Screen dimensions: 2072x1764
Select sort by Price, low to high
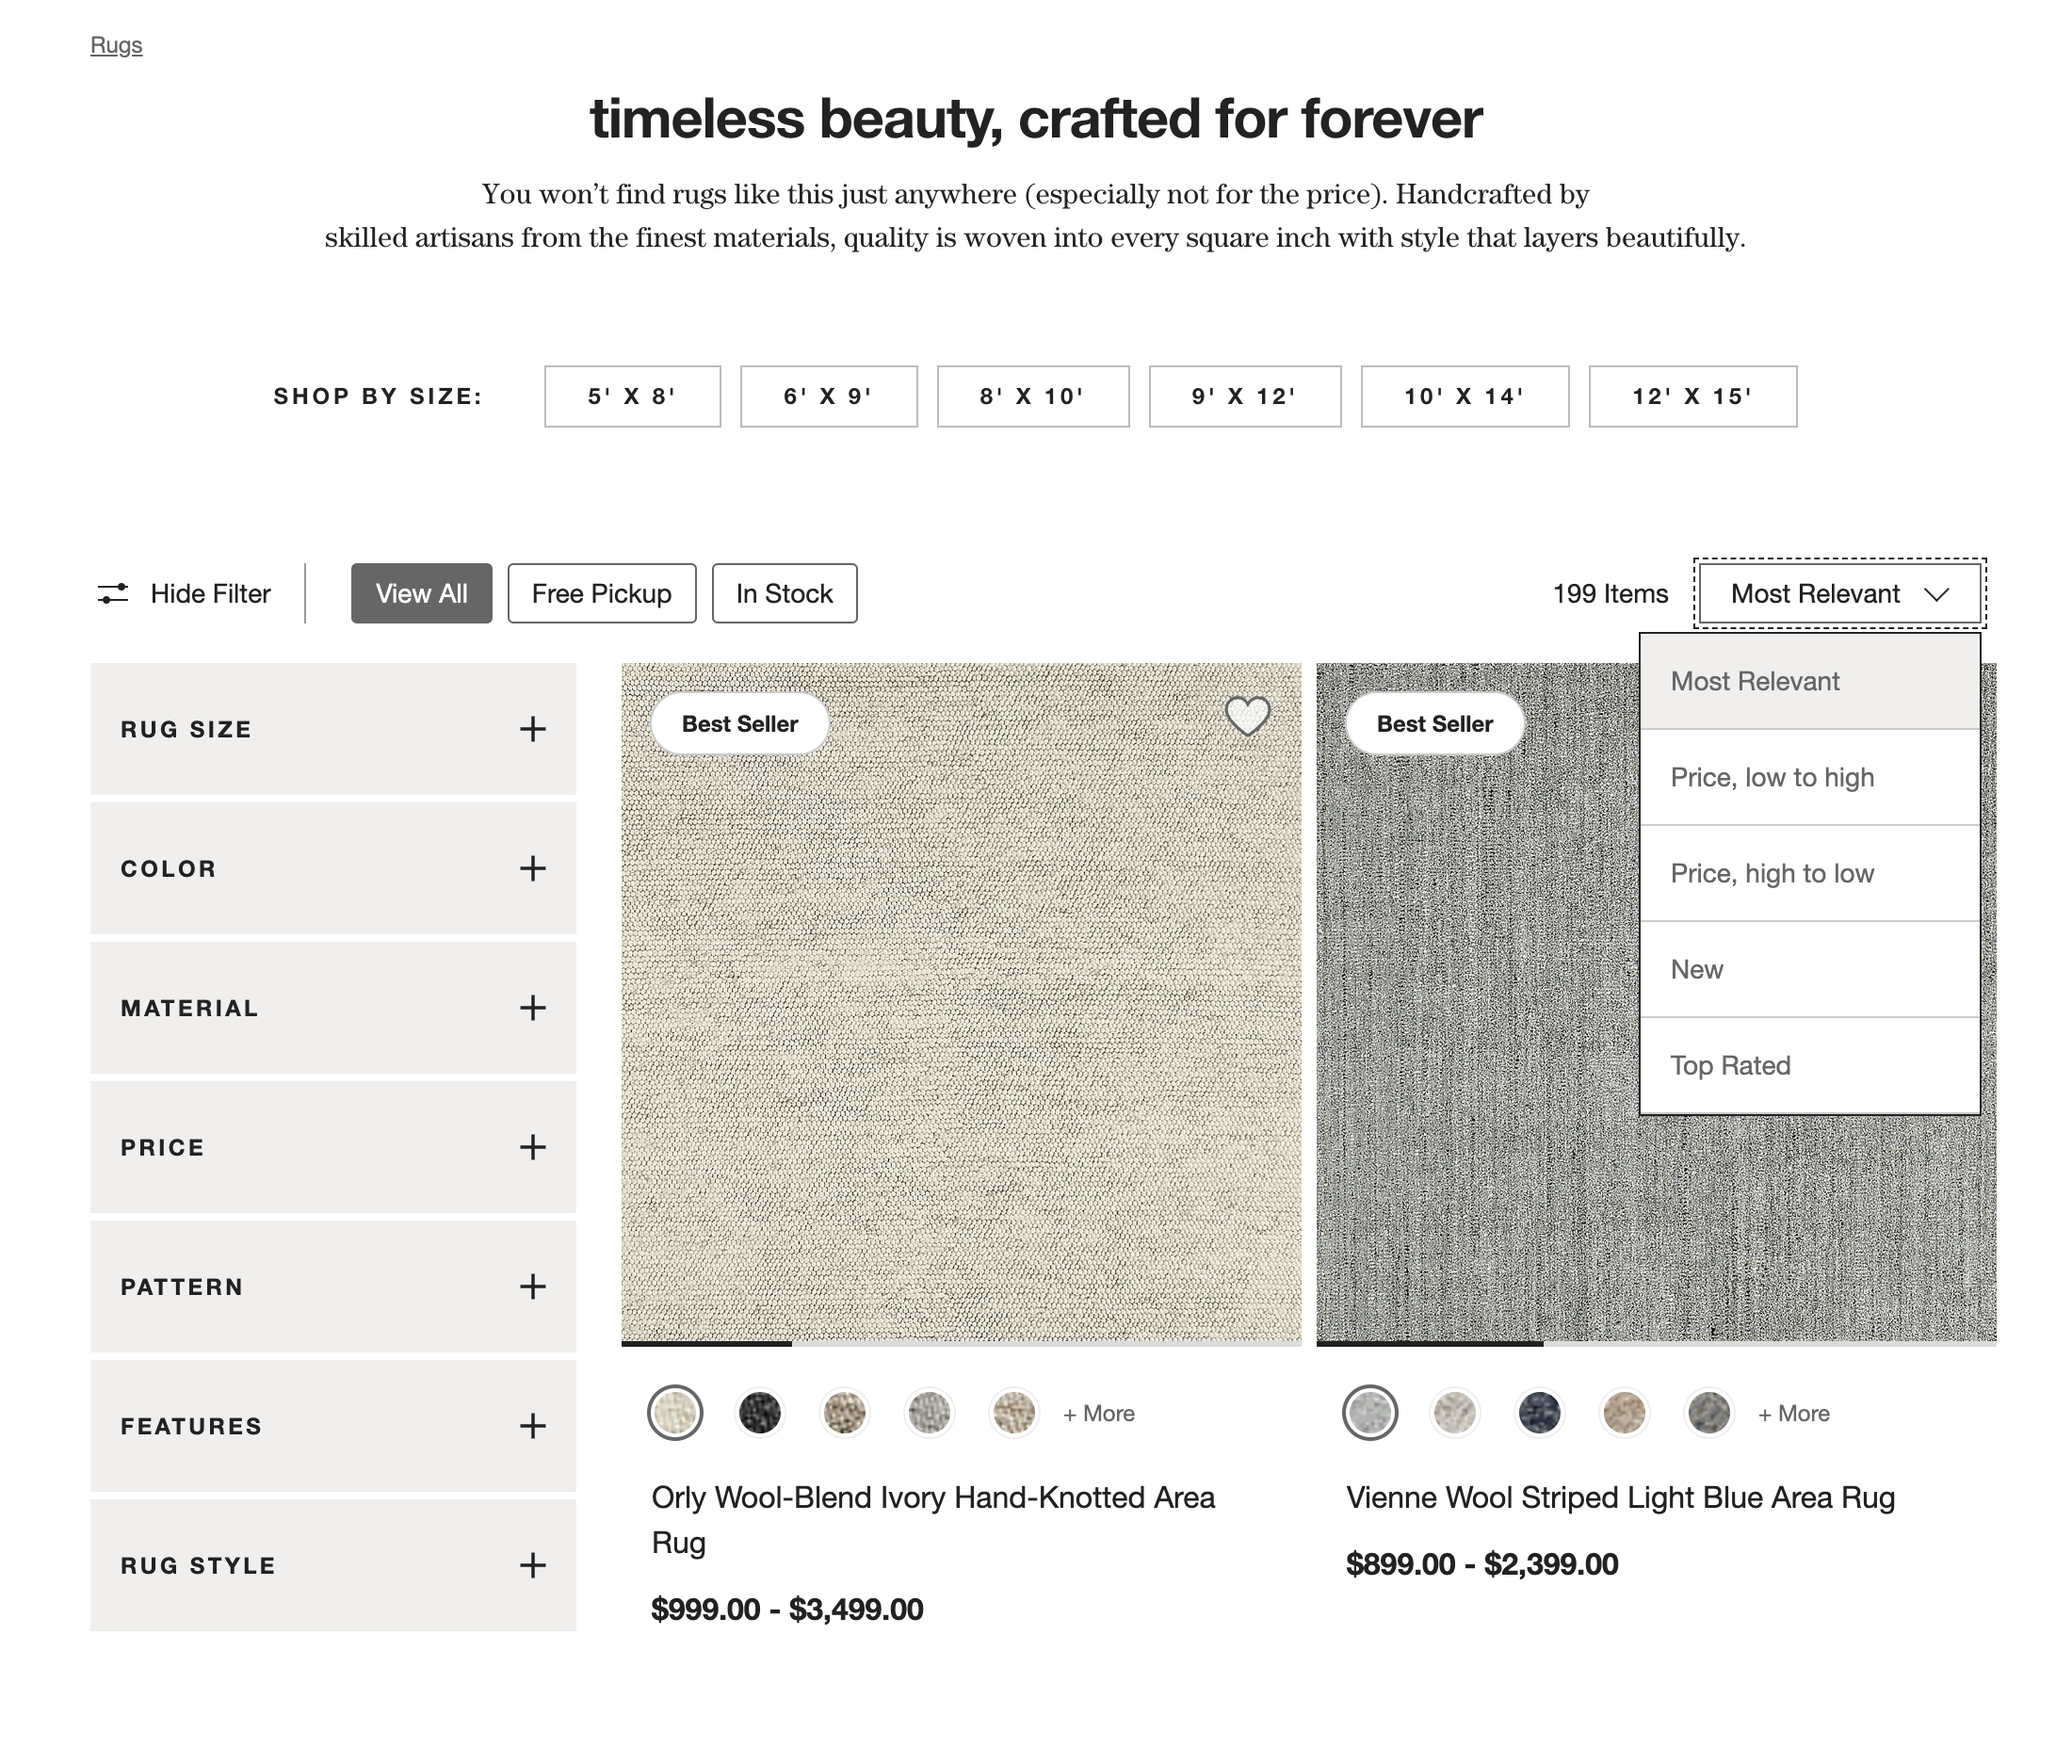coord(1772,777)
